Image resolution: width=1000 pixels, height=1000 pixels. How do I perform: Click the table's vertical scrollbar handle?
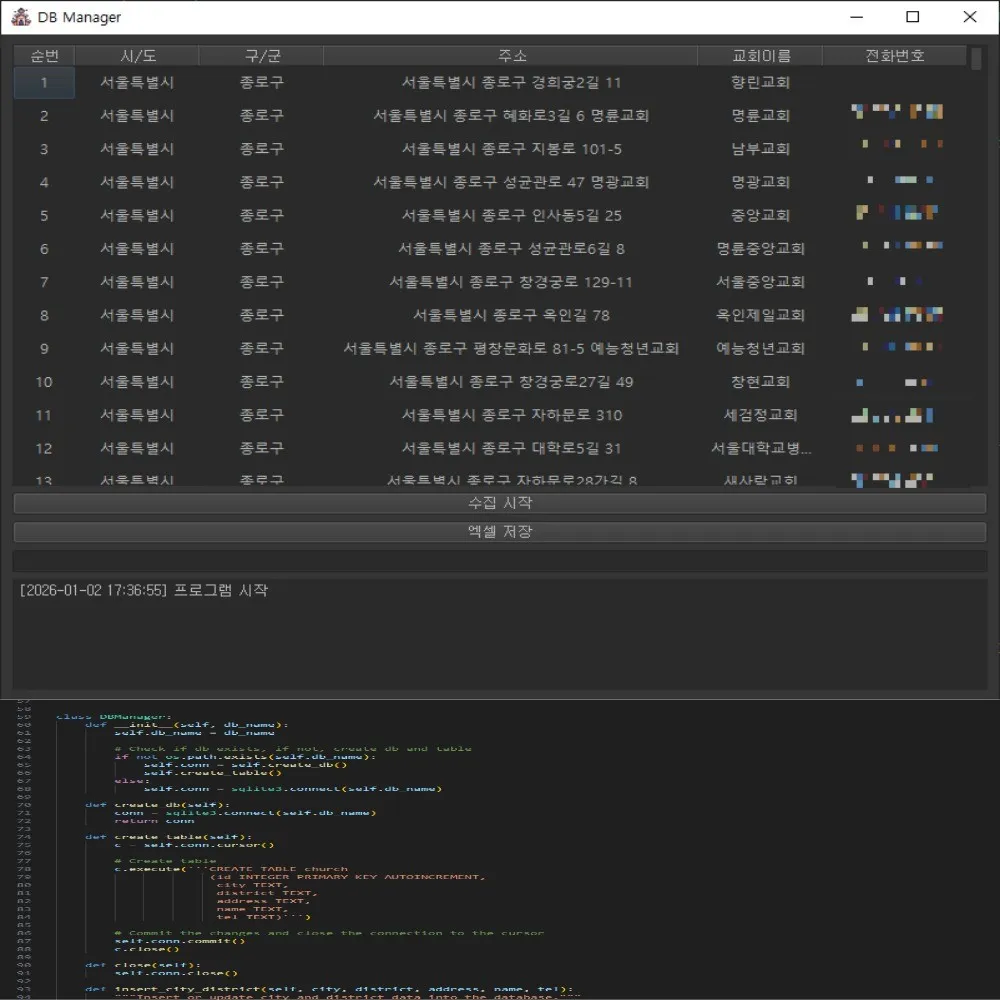[x=976, y=59]
